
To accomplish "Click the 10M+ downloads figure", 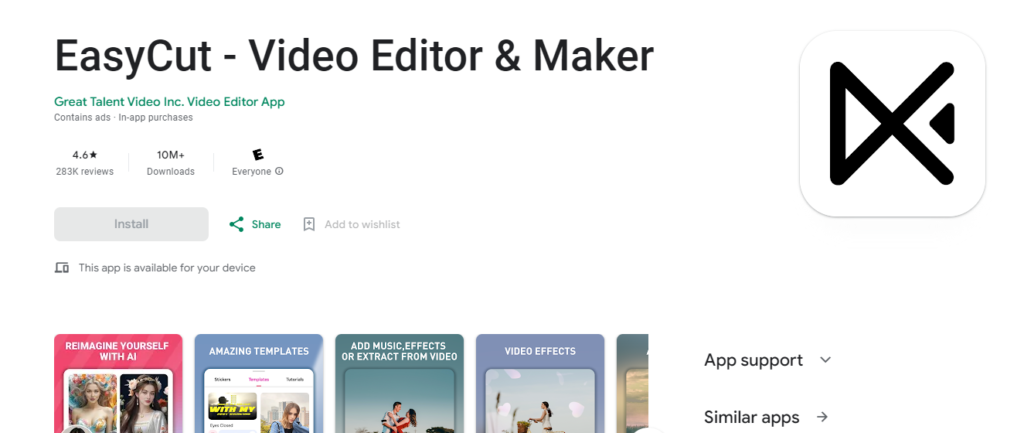I will coord(170,155).
